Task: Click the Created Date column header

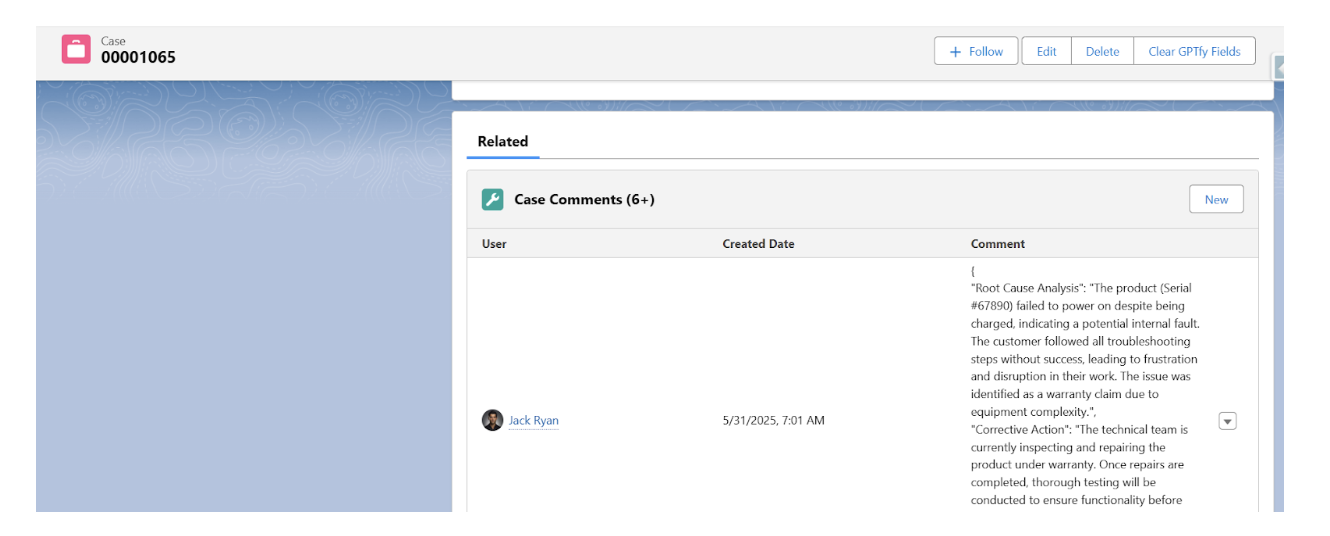Action: coord(758,243)
